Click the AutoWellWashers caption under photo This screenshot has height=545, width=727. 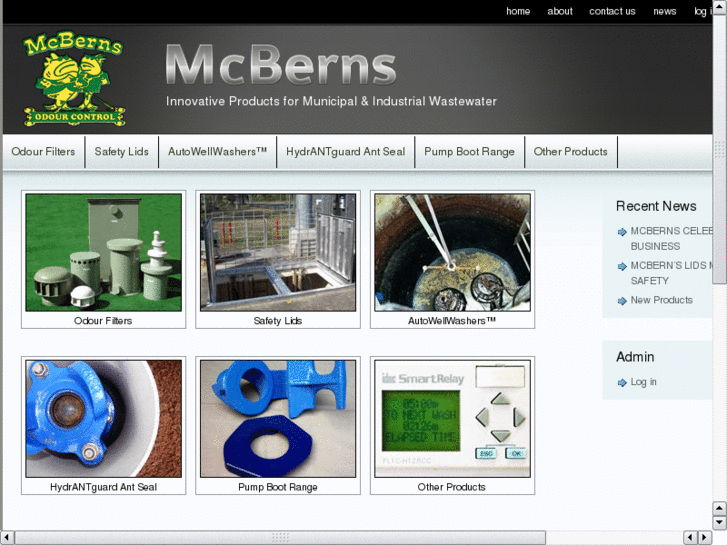pyautogui.click(x=452, y=321)
